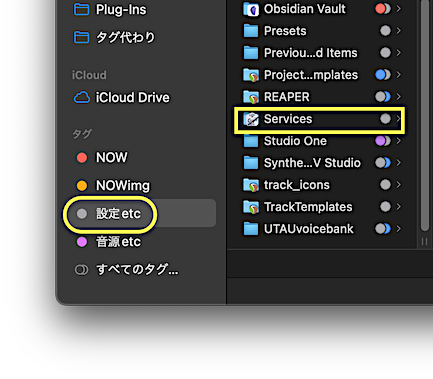Open すべてのタグ... to show all tags

[126, 270]
